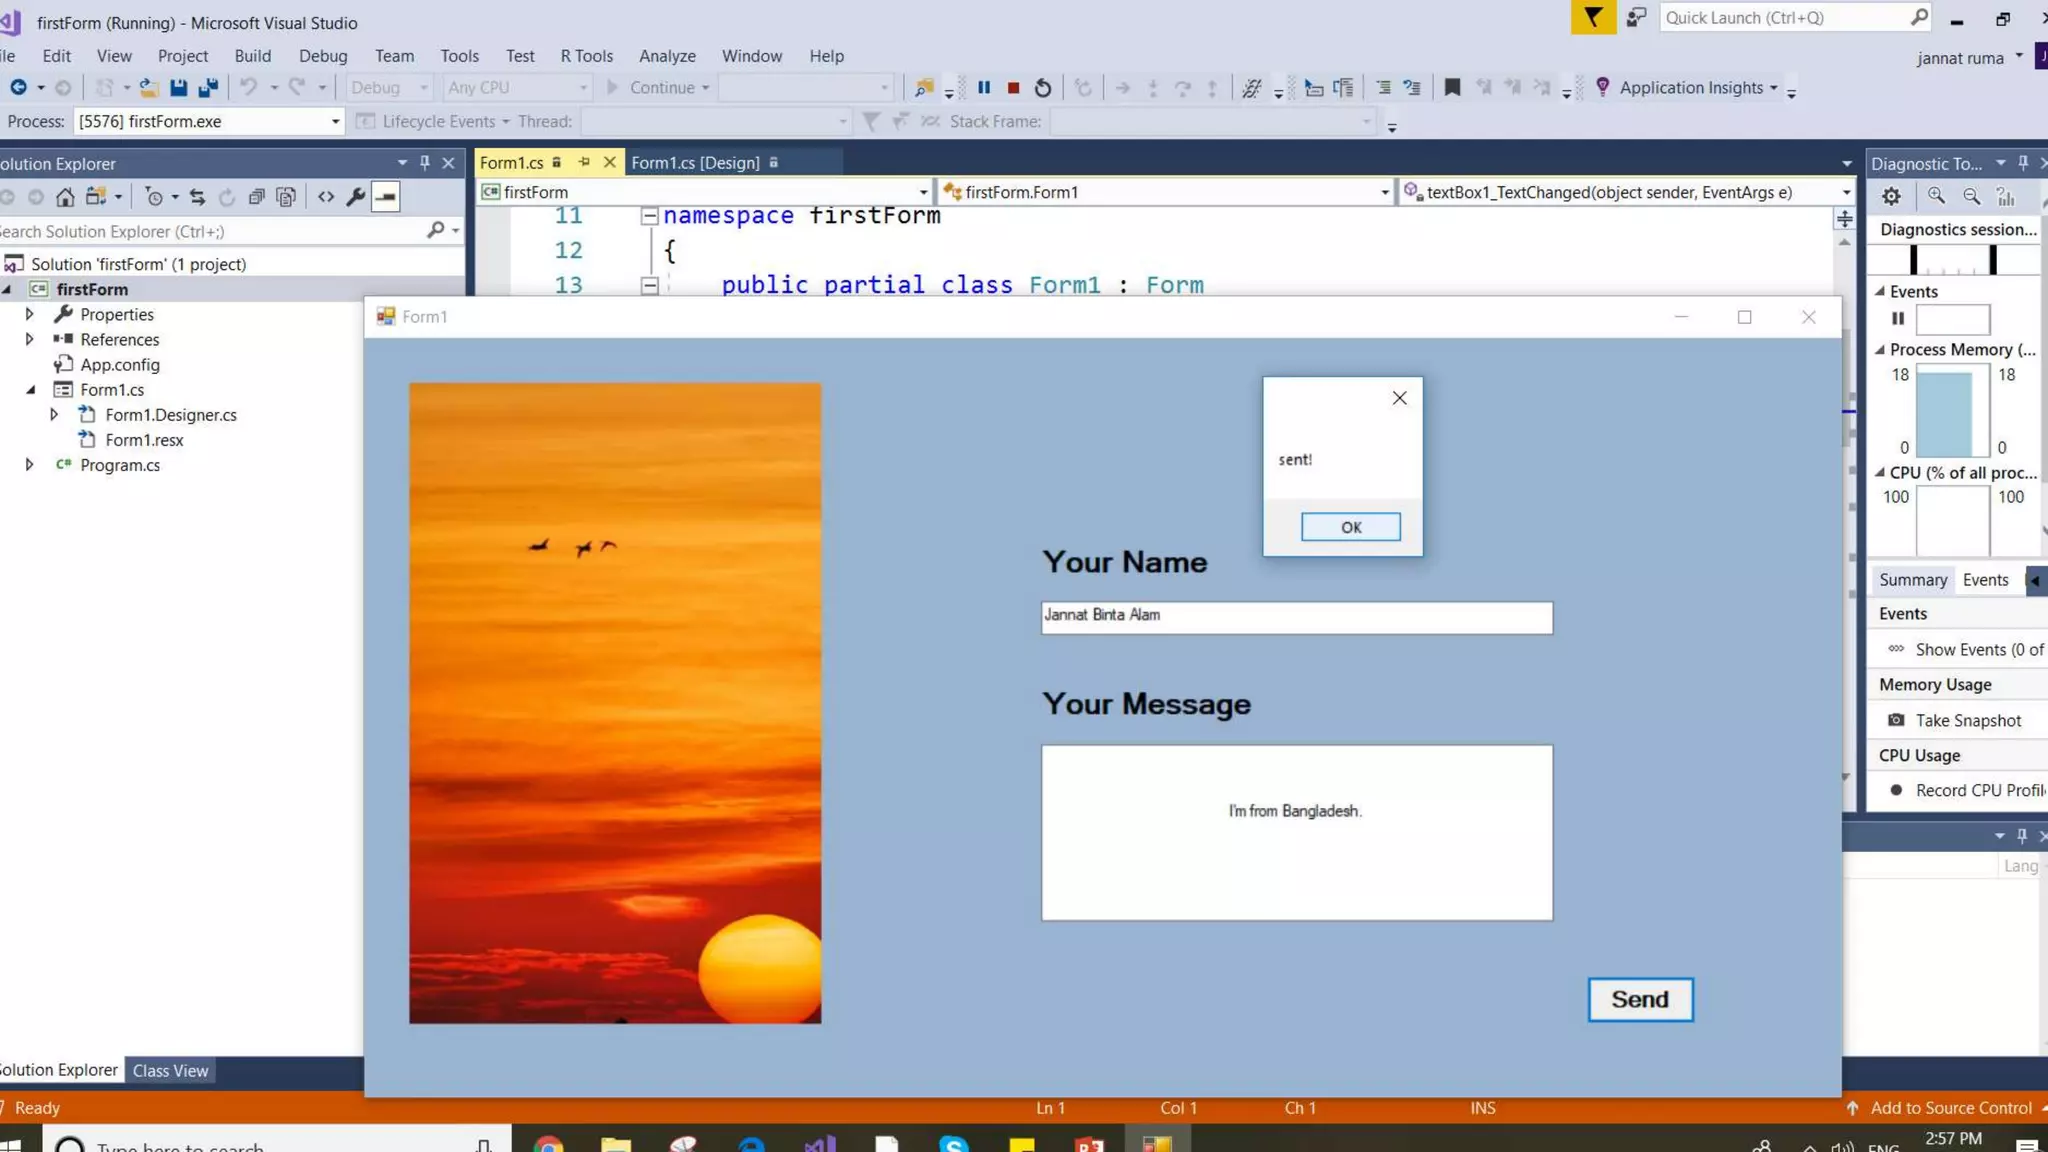This screenshot has width=2048, height=1152.
Task: Restart the debugging session icon
Action: 1043,88
